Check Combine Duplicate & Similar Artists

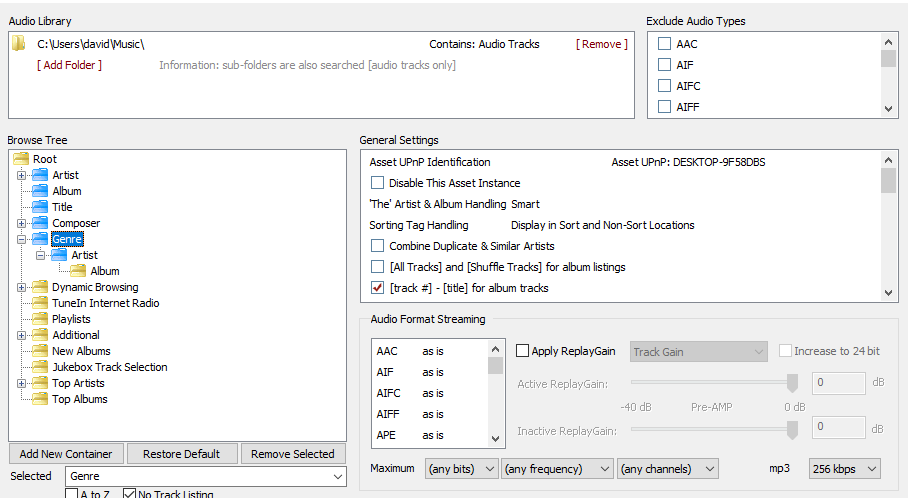click(x=377, y=246)
